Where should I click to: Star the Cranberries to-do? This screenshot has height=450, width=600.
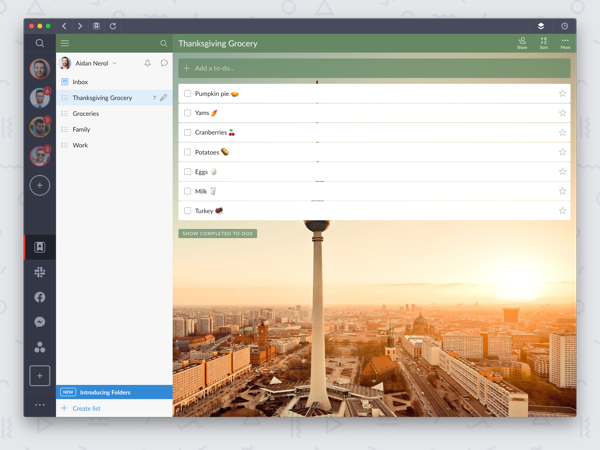562,132
